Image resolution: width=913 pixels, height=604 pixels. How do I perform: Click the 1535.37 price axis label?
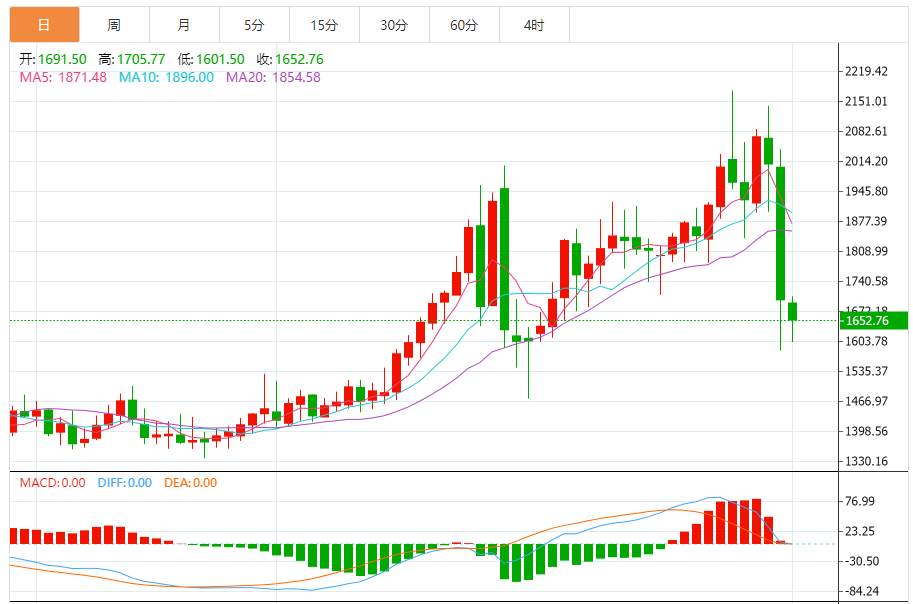866,372
